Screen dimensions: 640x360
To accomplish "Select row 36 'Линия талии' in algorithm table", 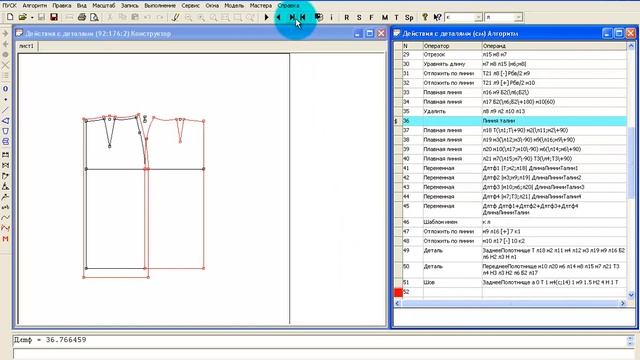I will (x=514, y=121).
